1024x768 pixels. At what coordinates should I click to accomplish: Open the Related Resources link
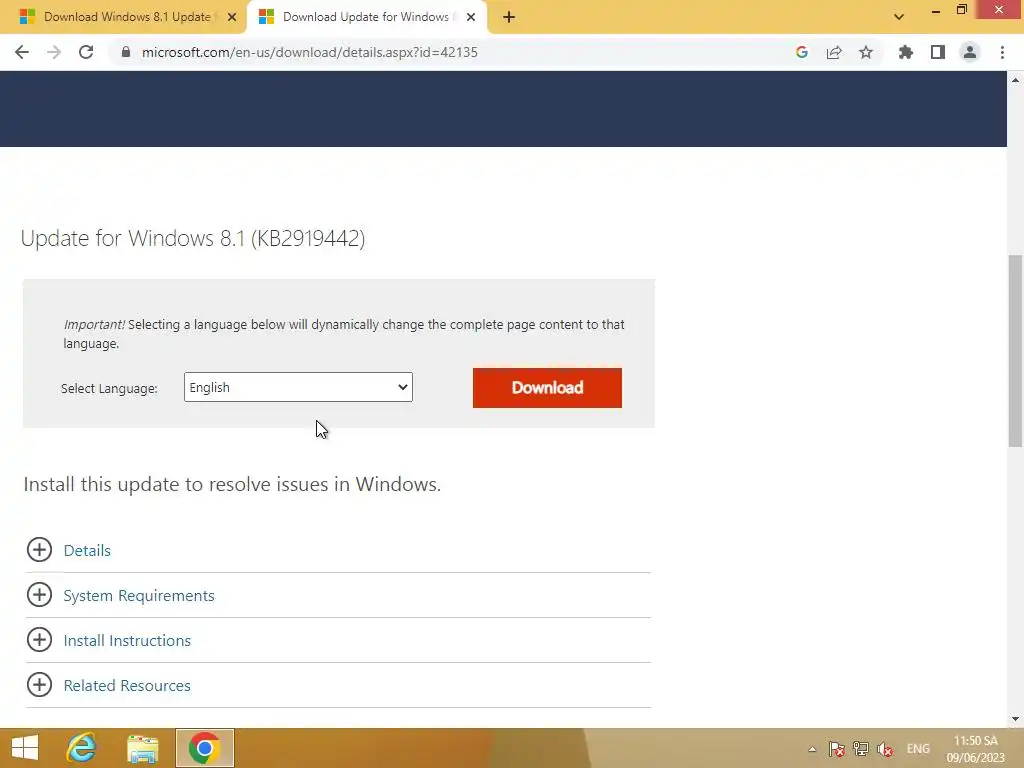(127, 686)
